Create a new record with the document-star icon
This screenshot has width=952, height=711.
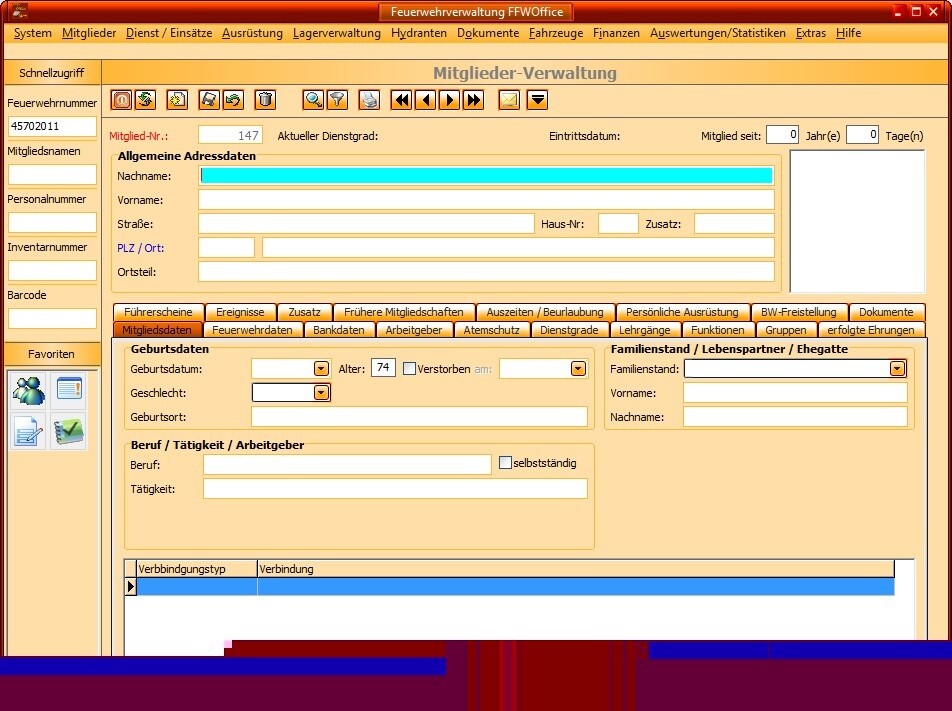point(177,100)
